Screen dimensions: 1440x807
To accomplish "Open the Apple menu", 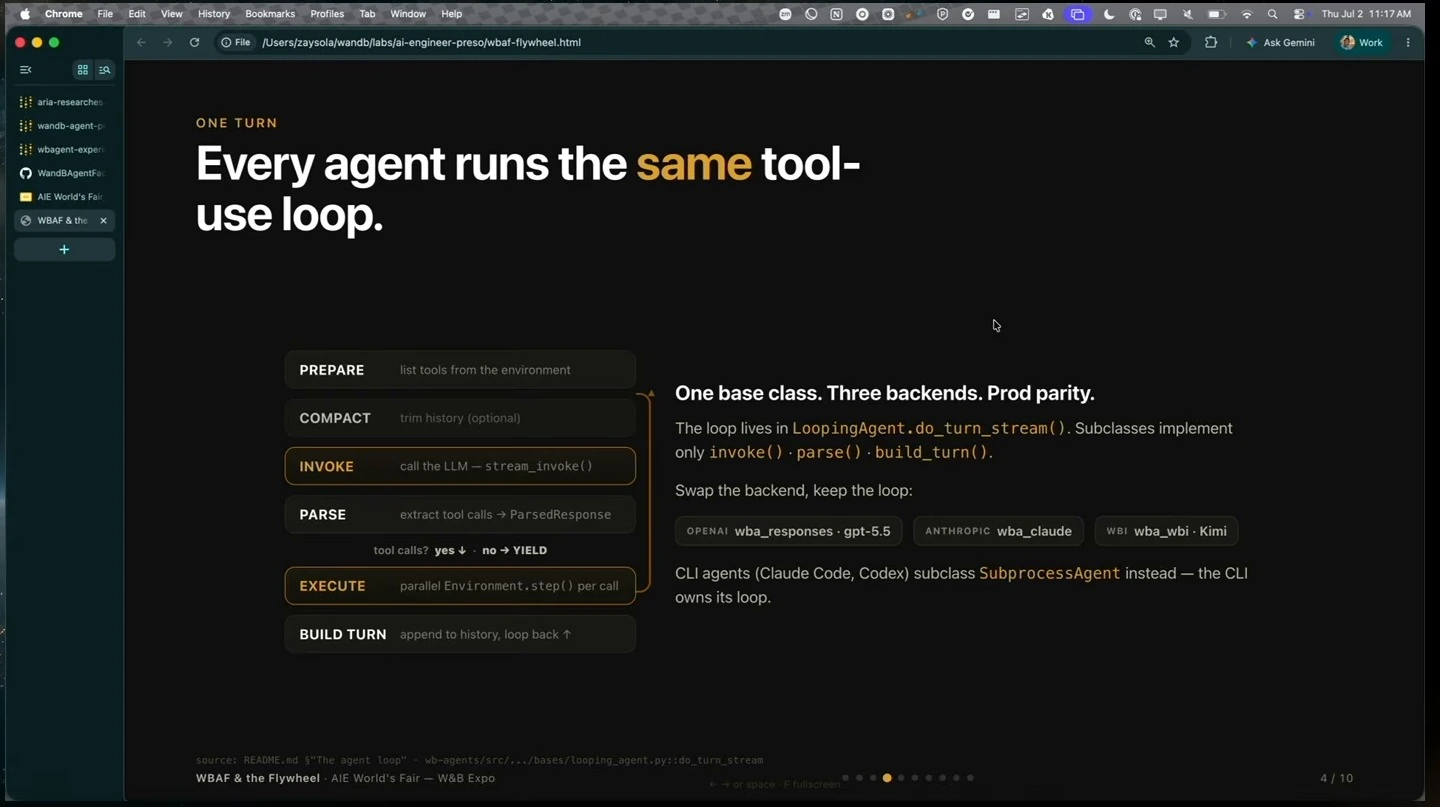I will click(x=24, y=14).
